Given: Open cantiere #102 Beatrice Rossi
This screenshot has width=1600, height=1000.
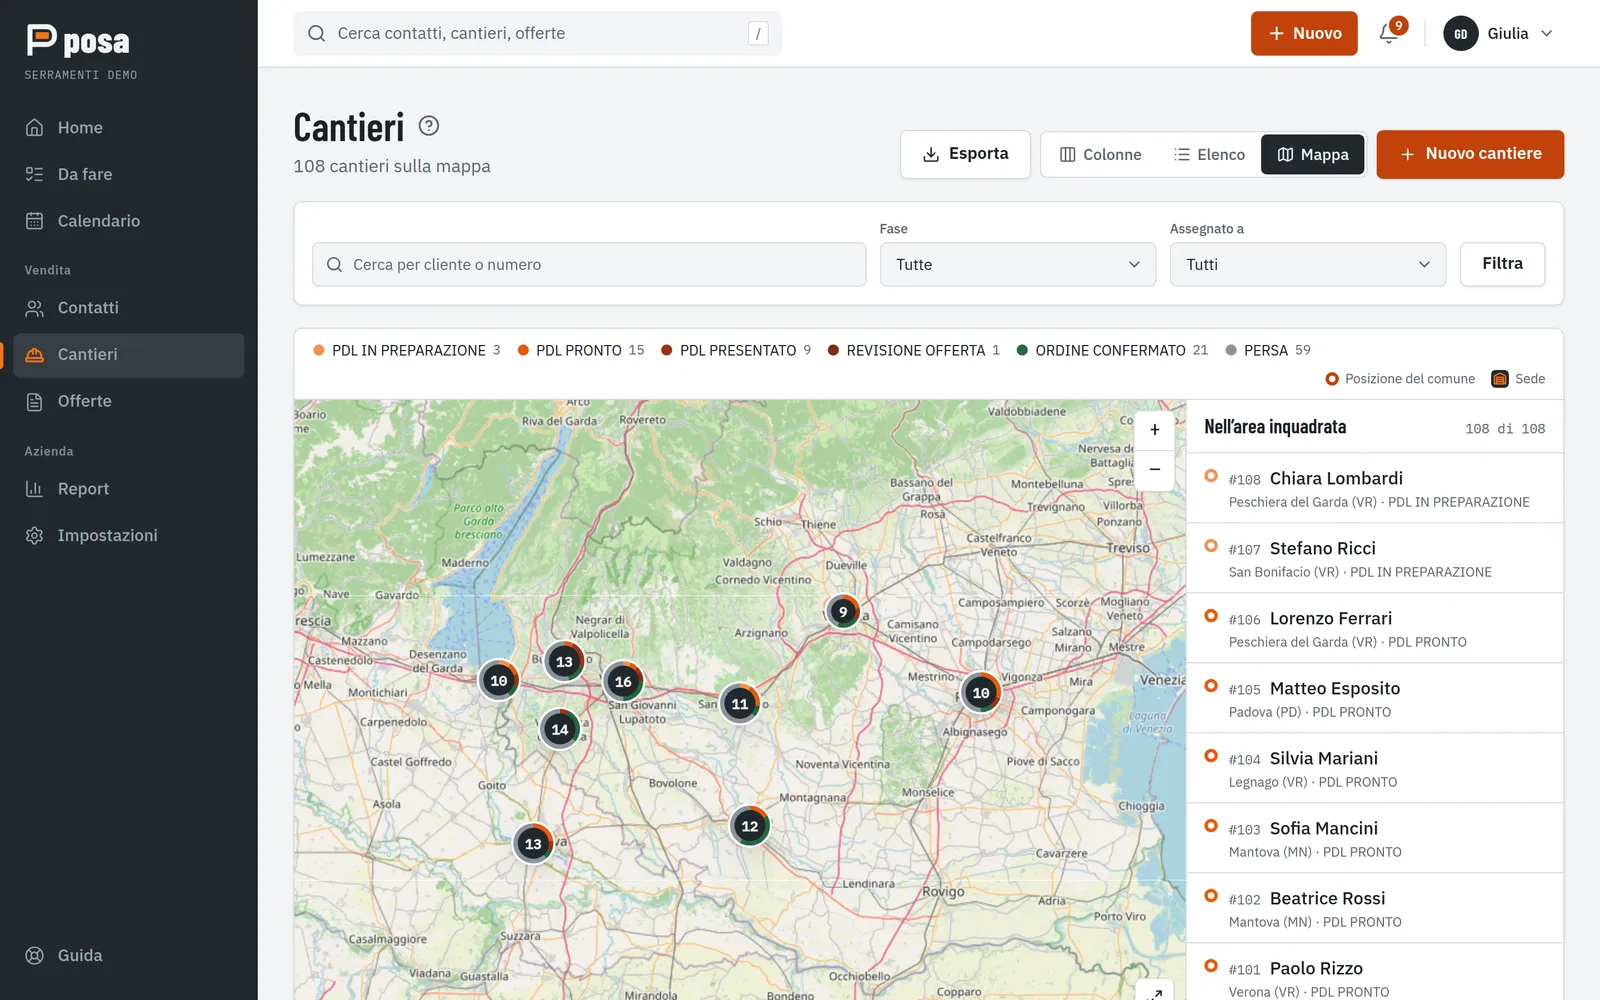Looking at the screenshot, I should [1375, 909].
